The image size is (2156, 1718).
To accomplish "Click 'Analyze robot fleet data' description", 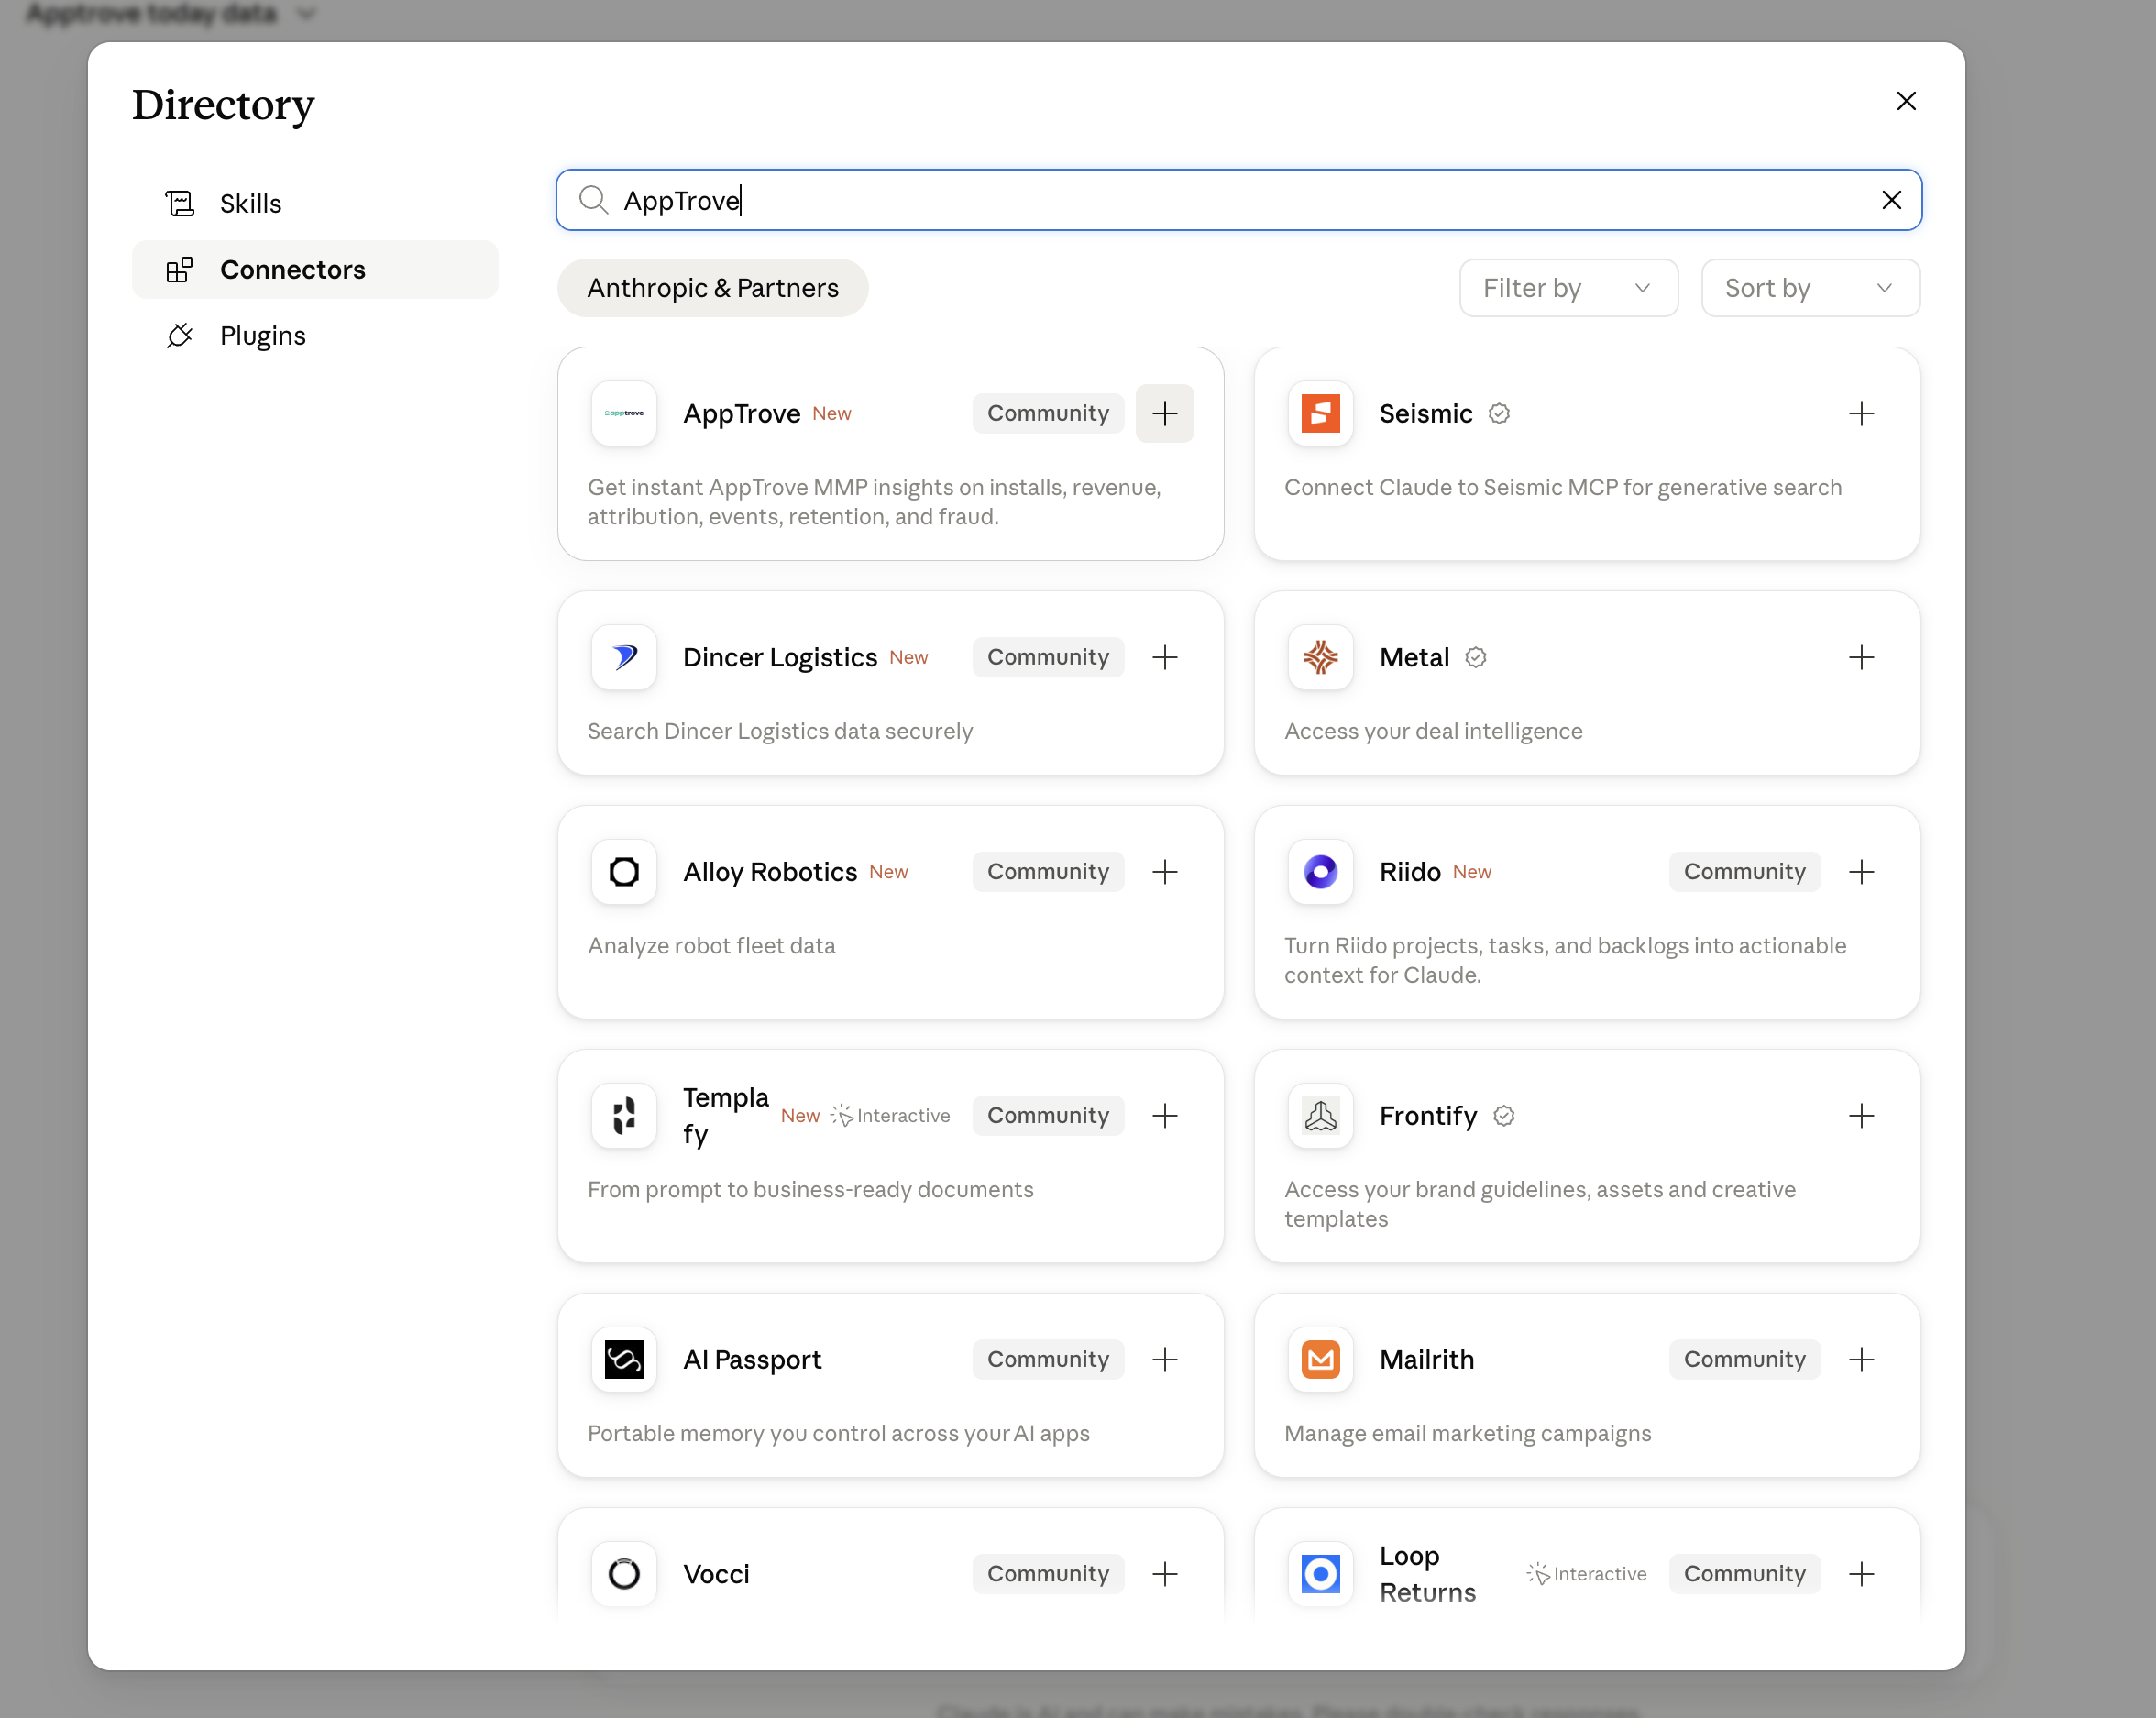I will 711,945.
